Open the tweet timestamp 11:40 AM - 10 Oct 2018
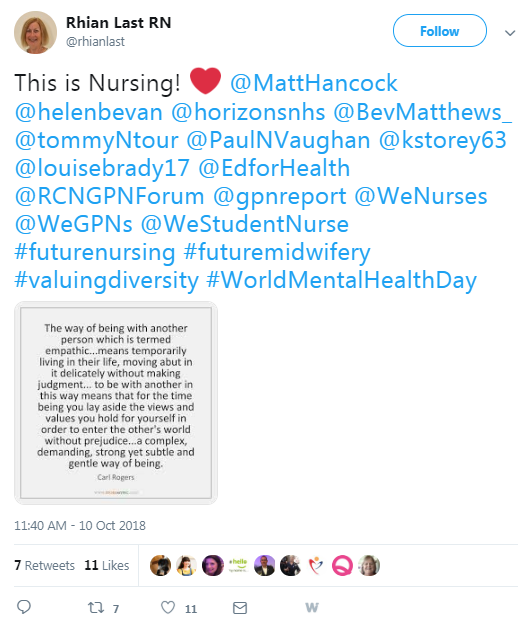The image size is (529, 631). pos(80,526)
